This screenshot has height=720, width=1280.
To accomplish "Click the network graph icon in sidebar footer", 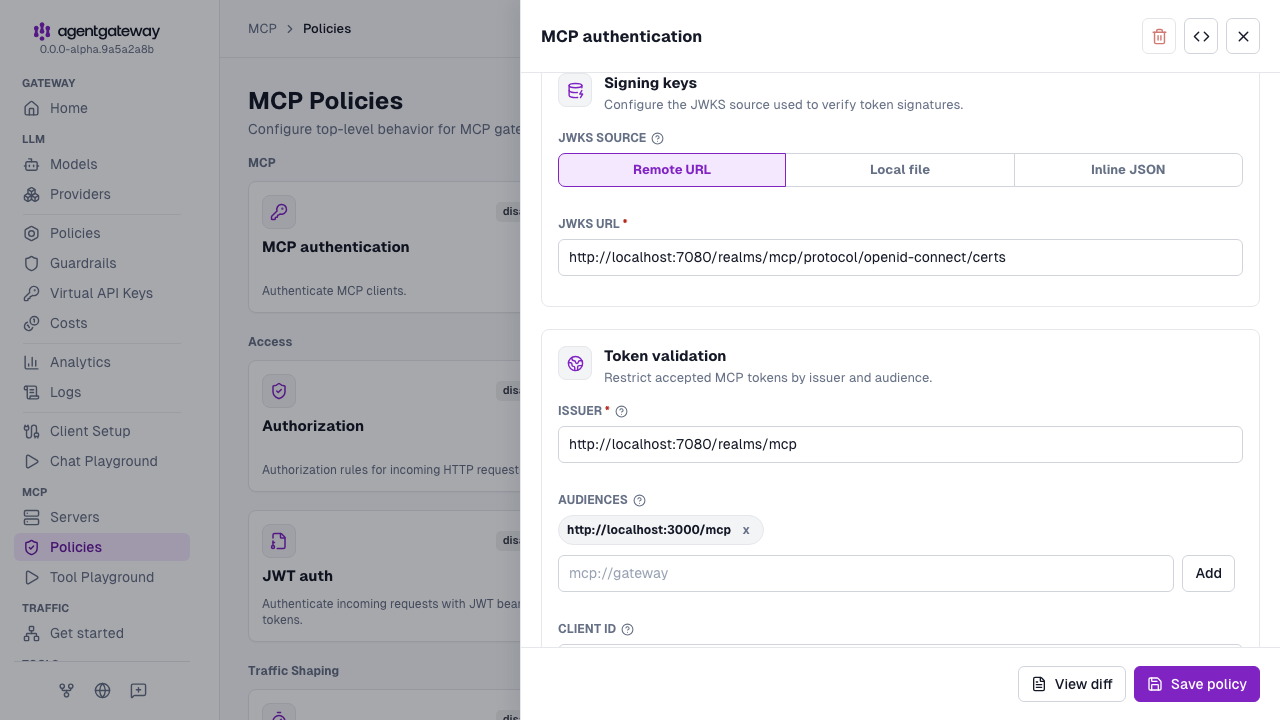I will pos(66,690).
